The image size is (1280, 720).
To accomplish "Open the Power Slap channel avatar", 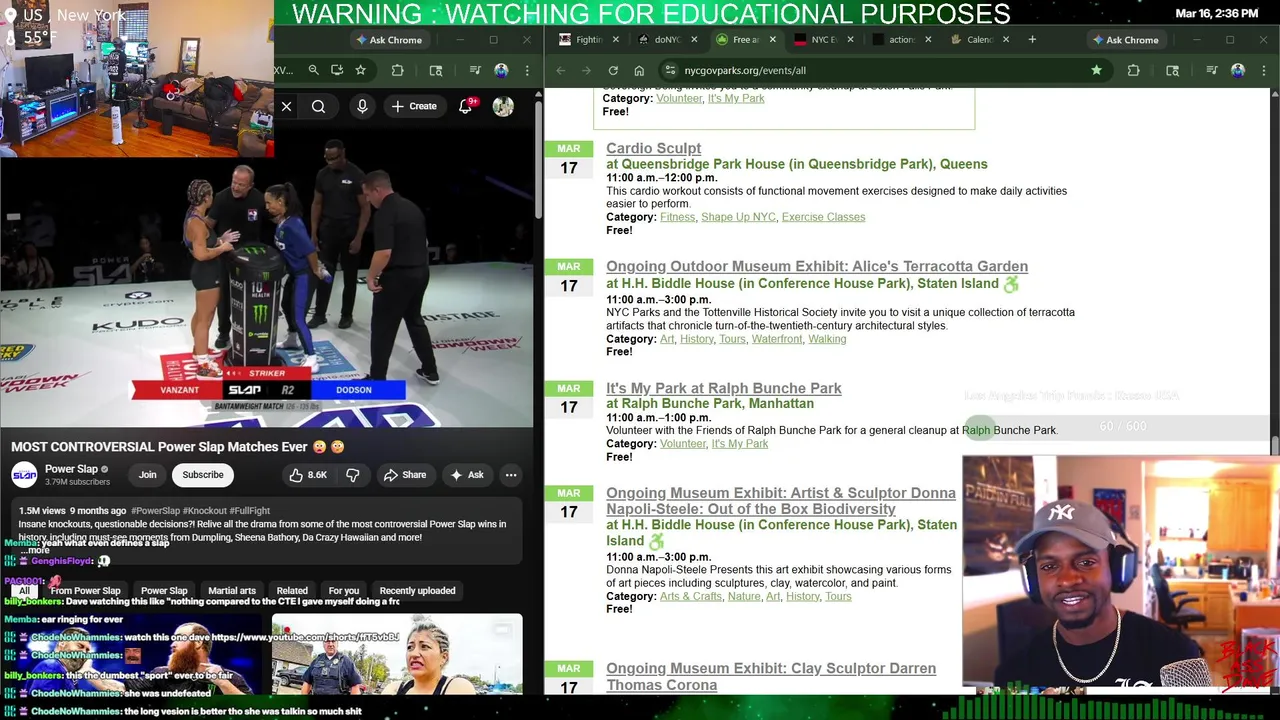I will click(x=24, y=475).
